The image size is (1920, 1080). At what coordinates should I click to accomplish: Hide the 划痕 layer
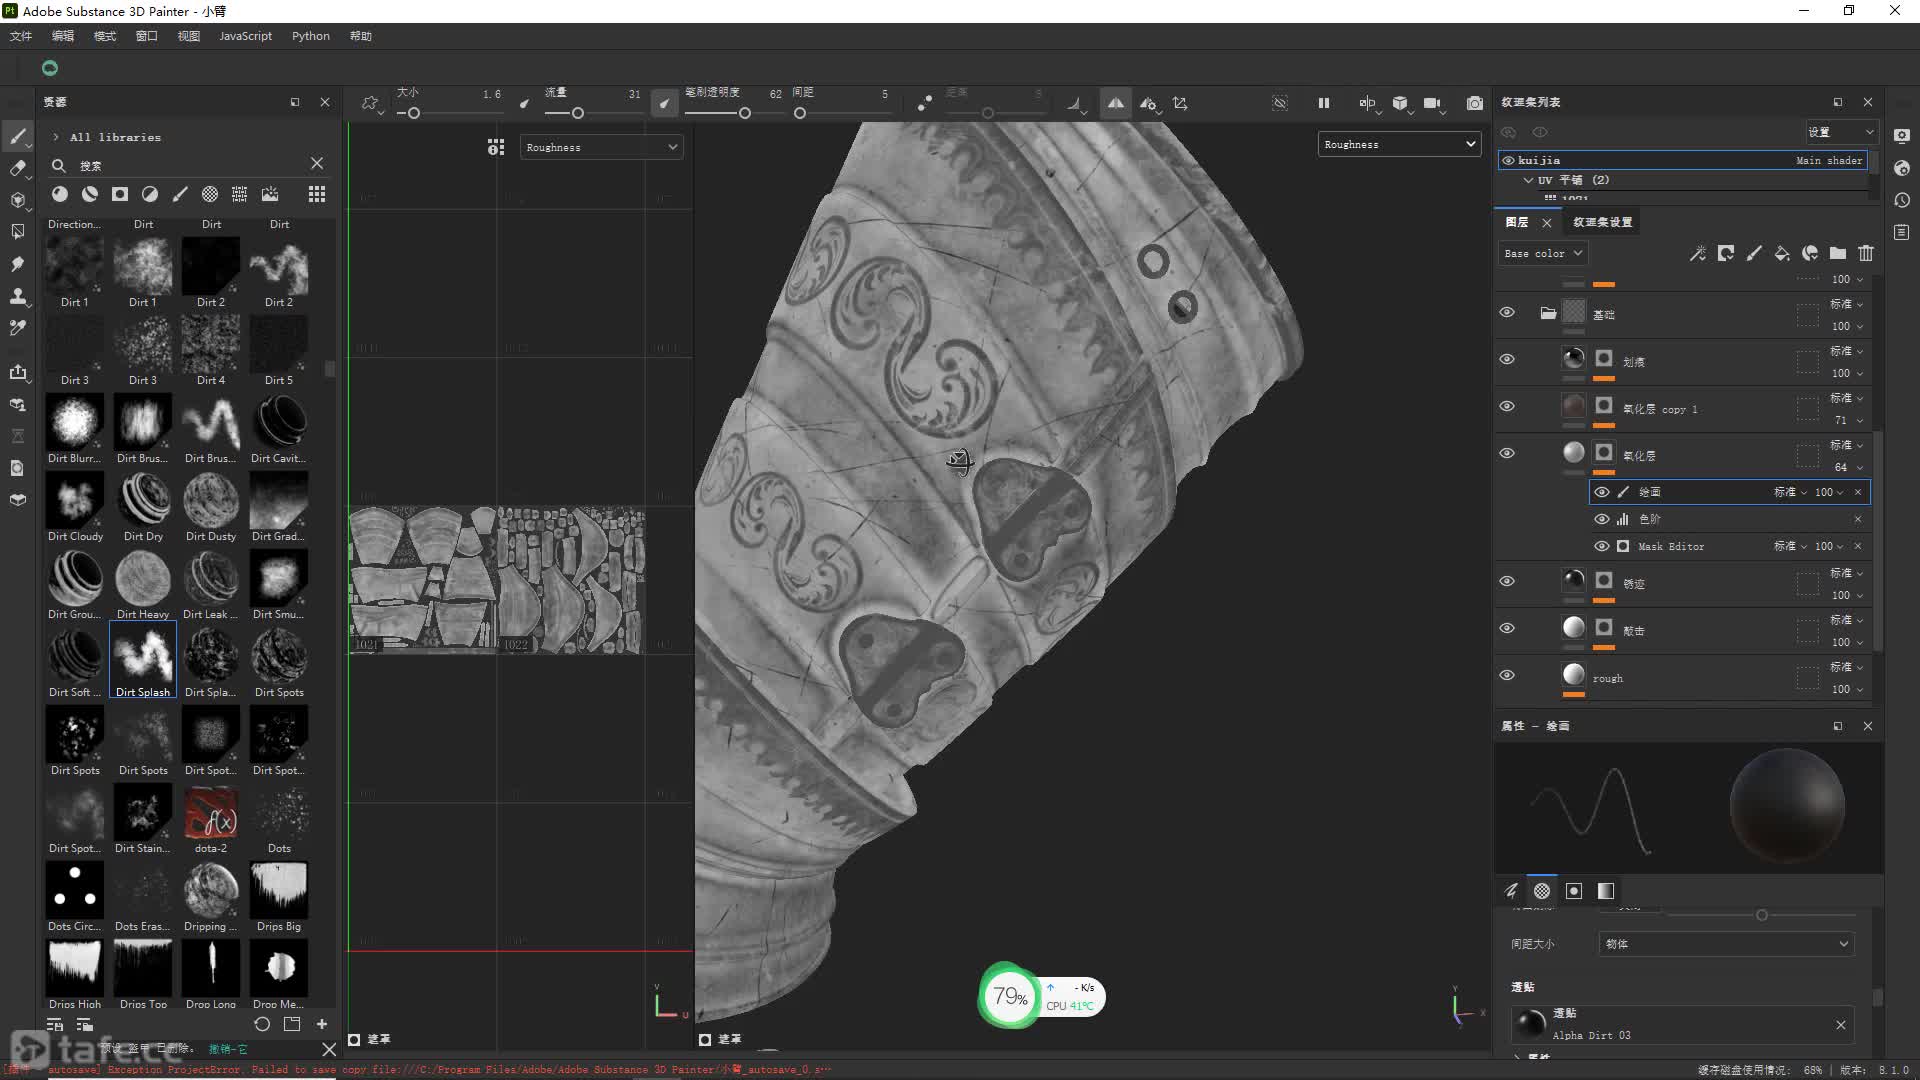(x=1507, y=359)
